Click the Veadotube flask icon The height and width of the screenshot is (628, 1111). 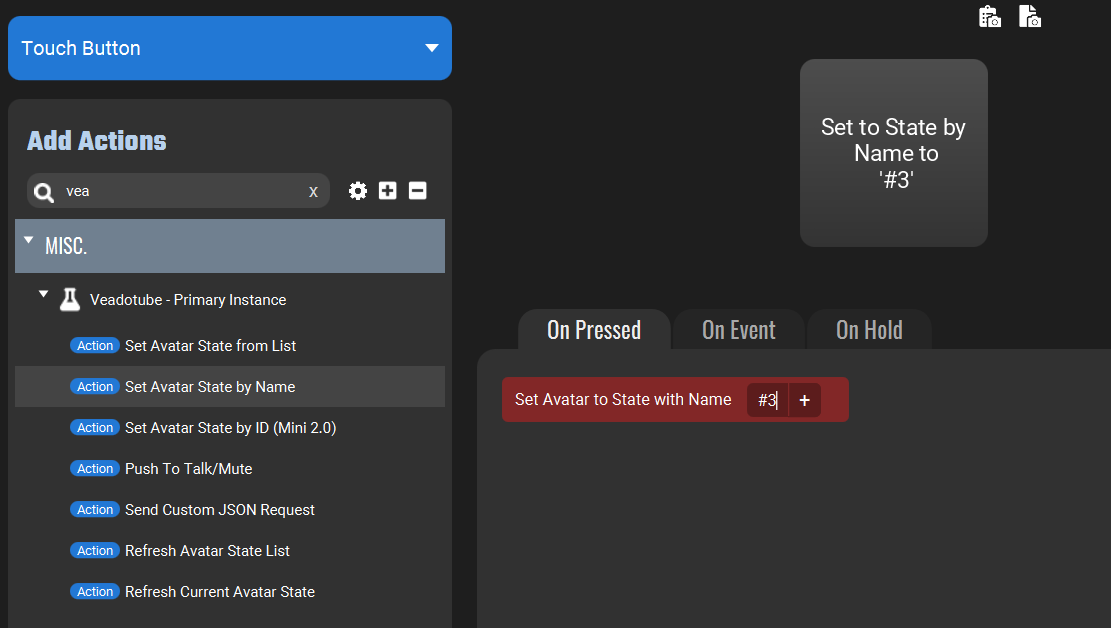69,300
